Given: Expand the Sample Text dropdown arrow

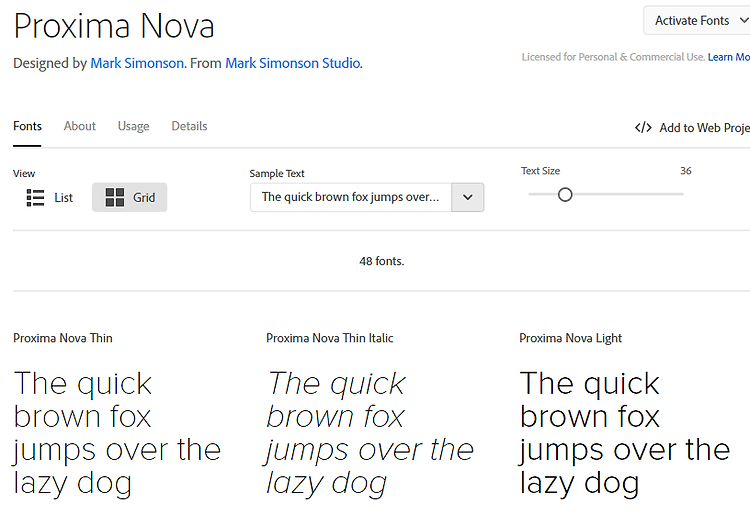Looking at the screenshot, I should [x=468, y=197].
